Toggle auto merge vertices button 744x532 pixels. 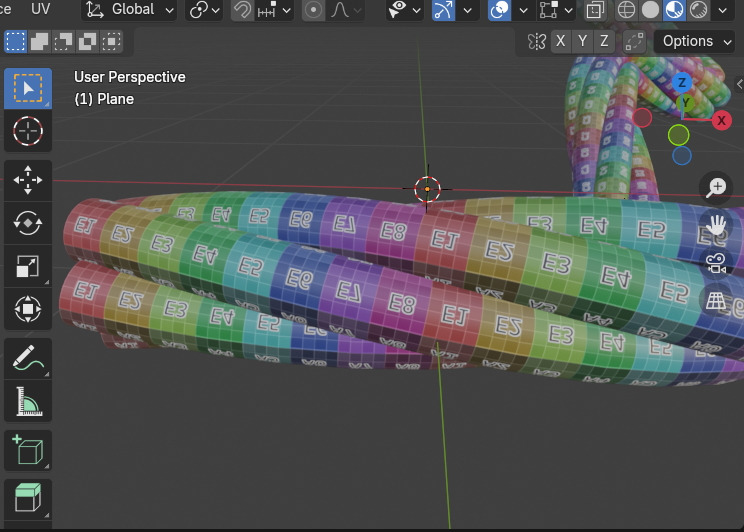point(634,42)
